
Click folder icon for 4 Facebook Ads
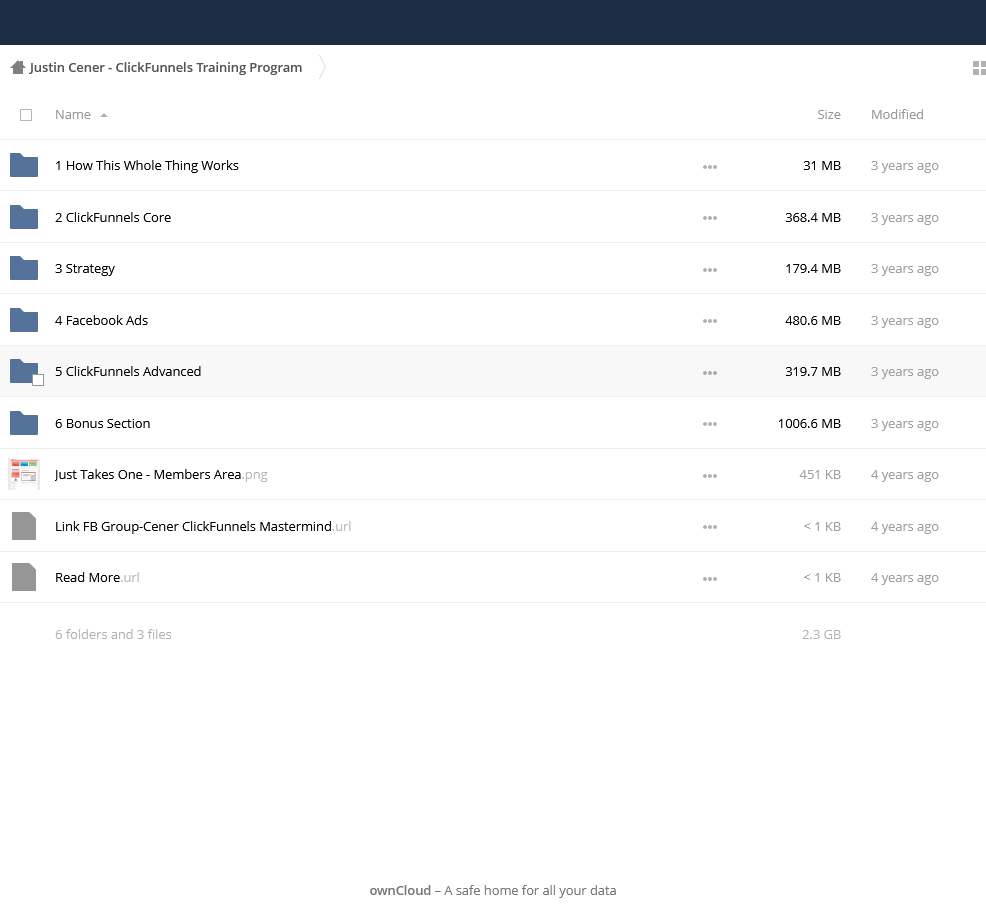point(24,320)
